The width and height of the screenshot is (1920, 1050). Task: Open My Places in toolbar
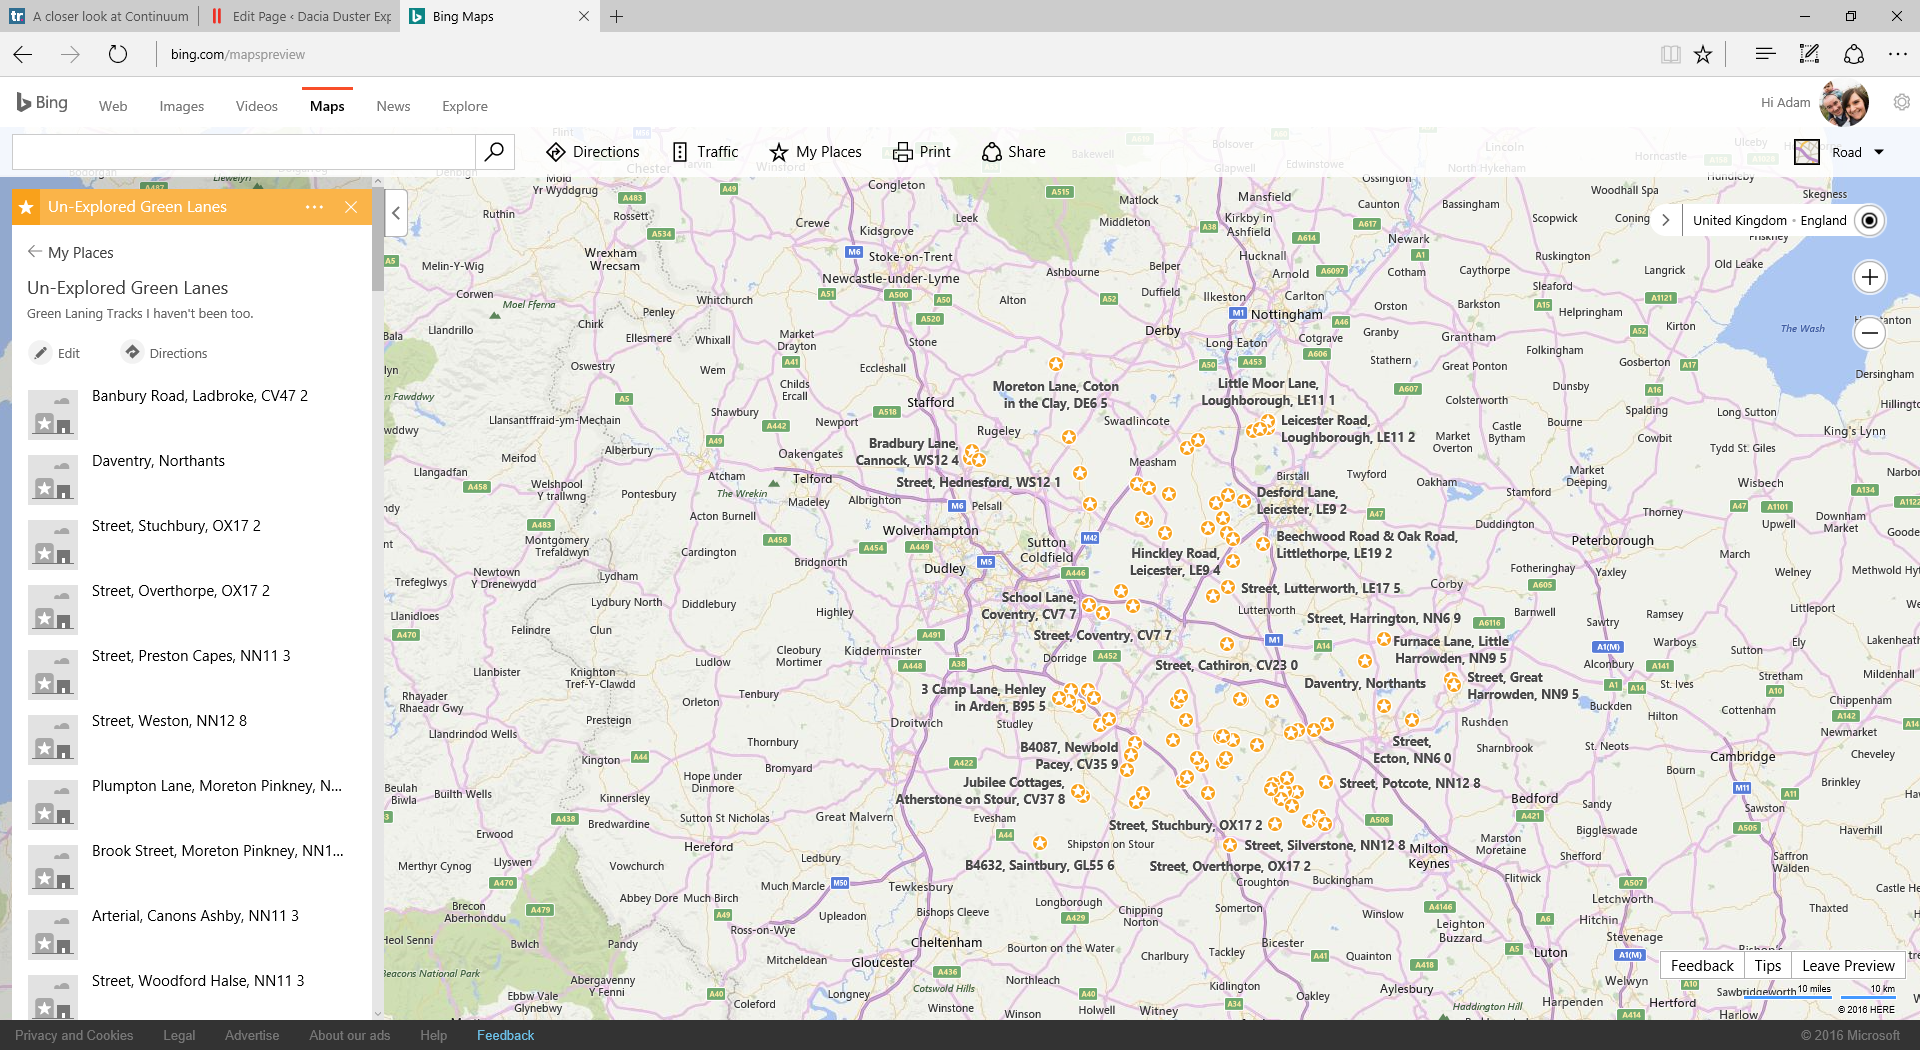pos(815,152)
